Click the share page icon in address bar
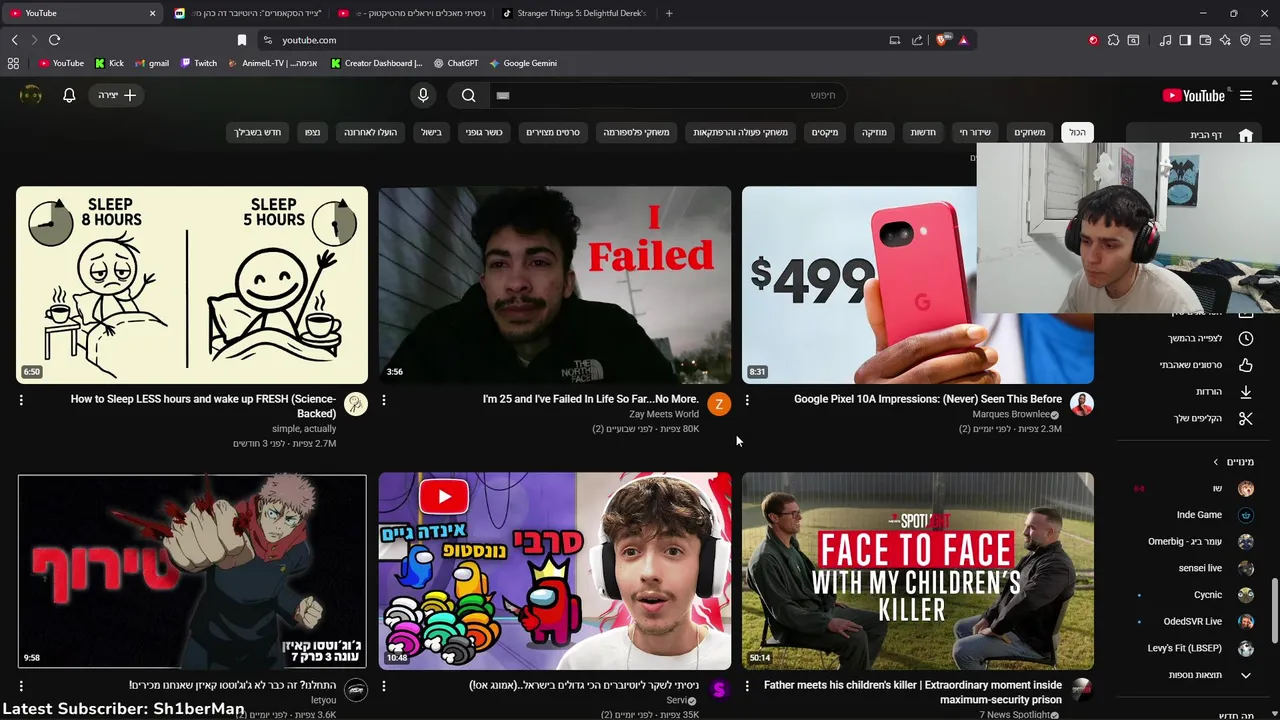Image resolution: width=1280 pixels, height=720 pixels. (x=917, y=40)
